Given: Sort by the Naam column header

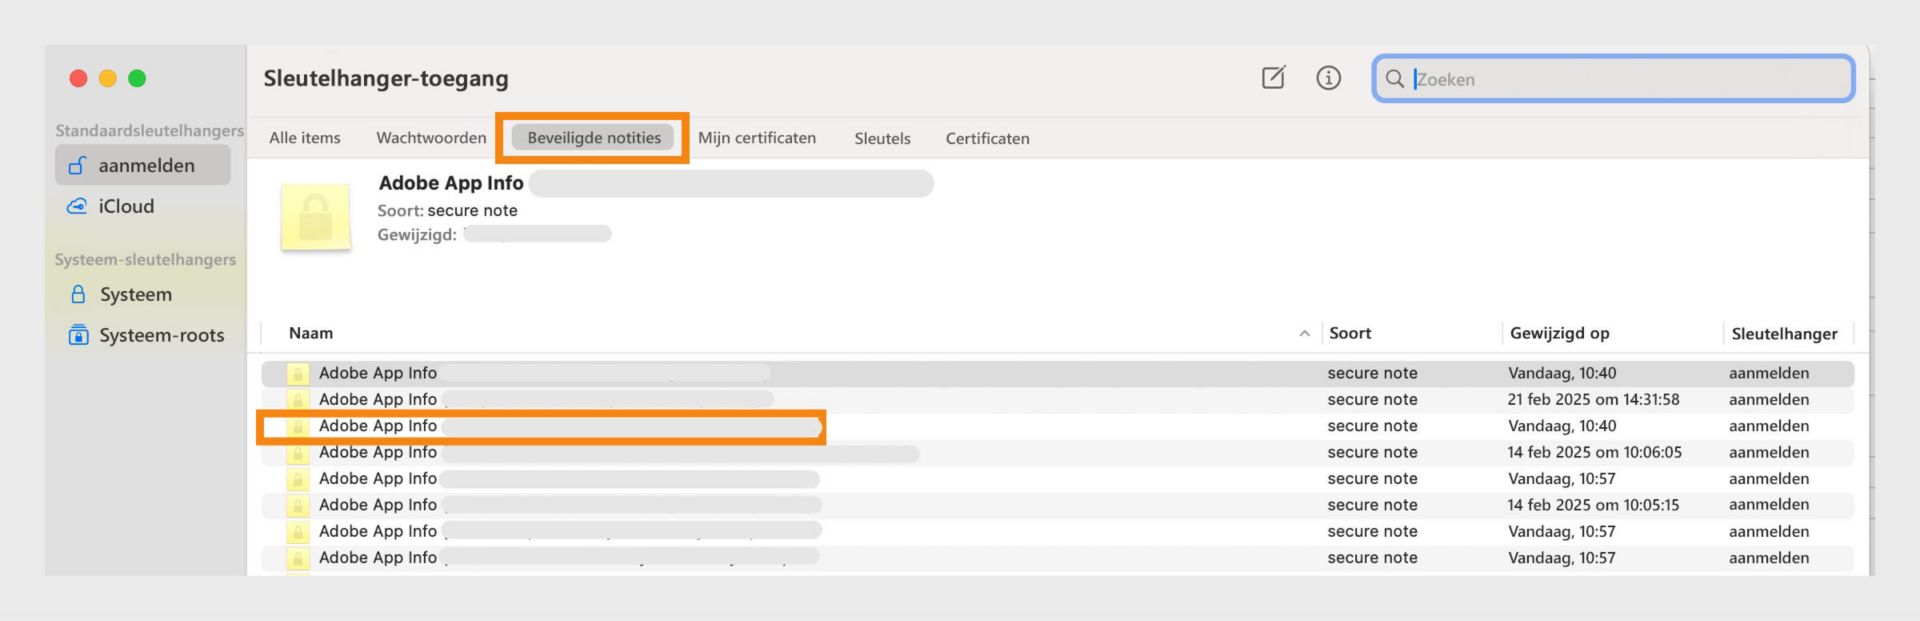Looking at the screenshot, I should click(x=311, y=333).
